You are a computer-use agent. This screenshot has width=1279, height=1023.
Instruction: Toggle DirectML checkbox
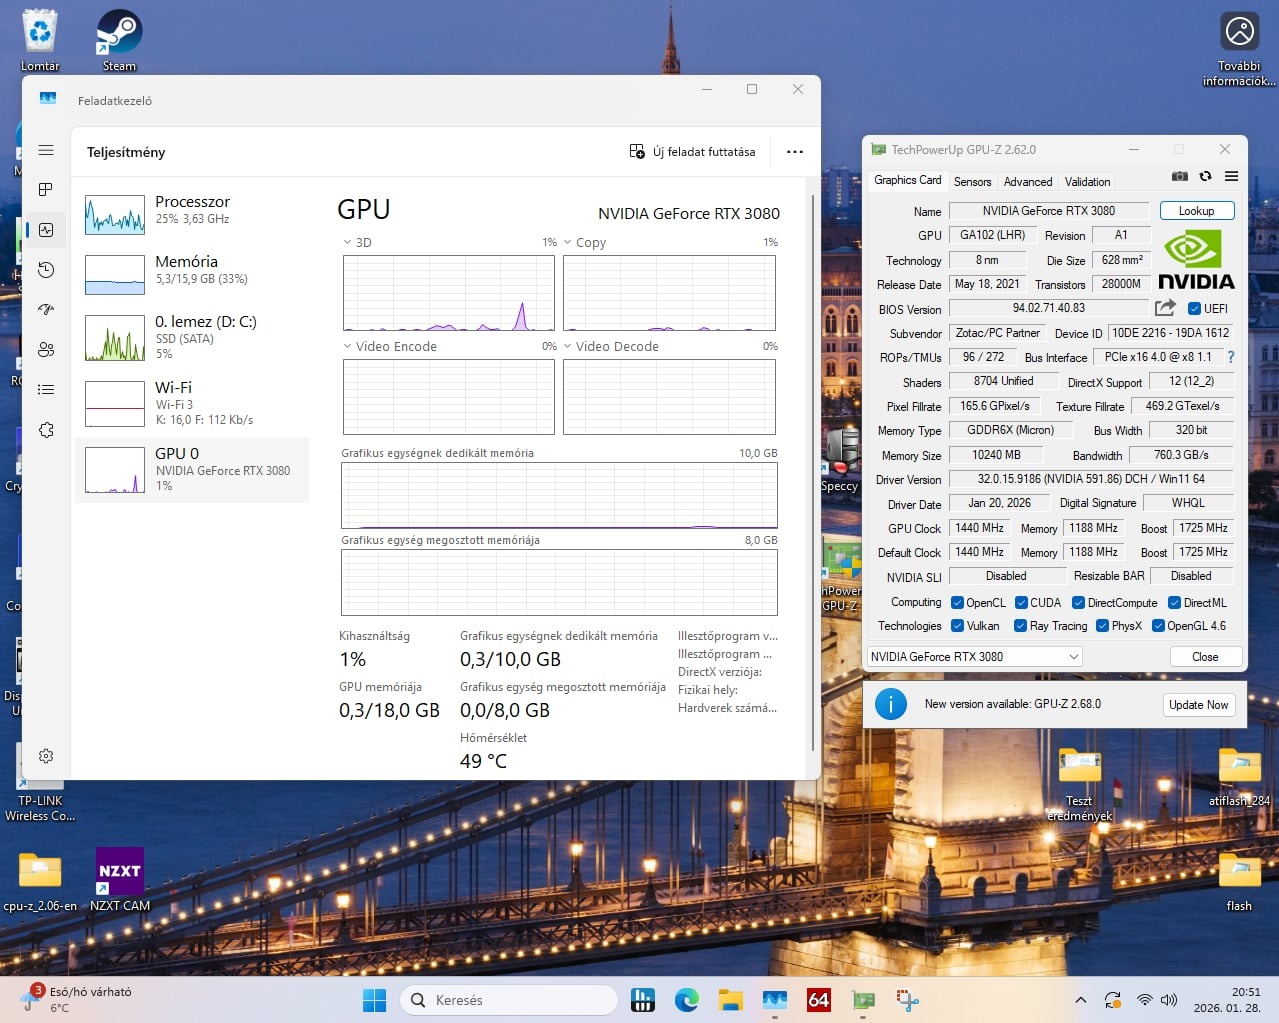pos(1175,603)
